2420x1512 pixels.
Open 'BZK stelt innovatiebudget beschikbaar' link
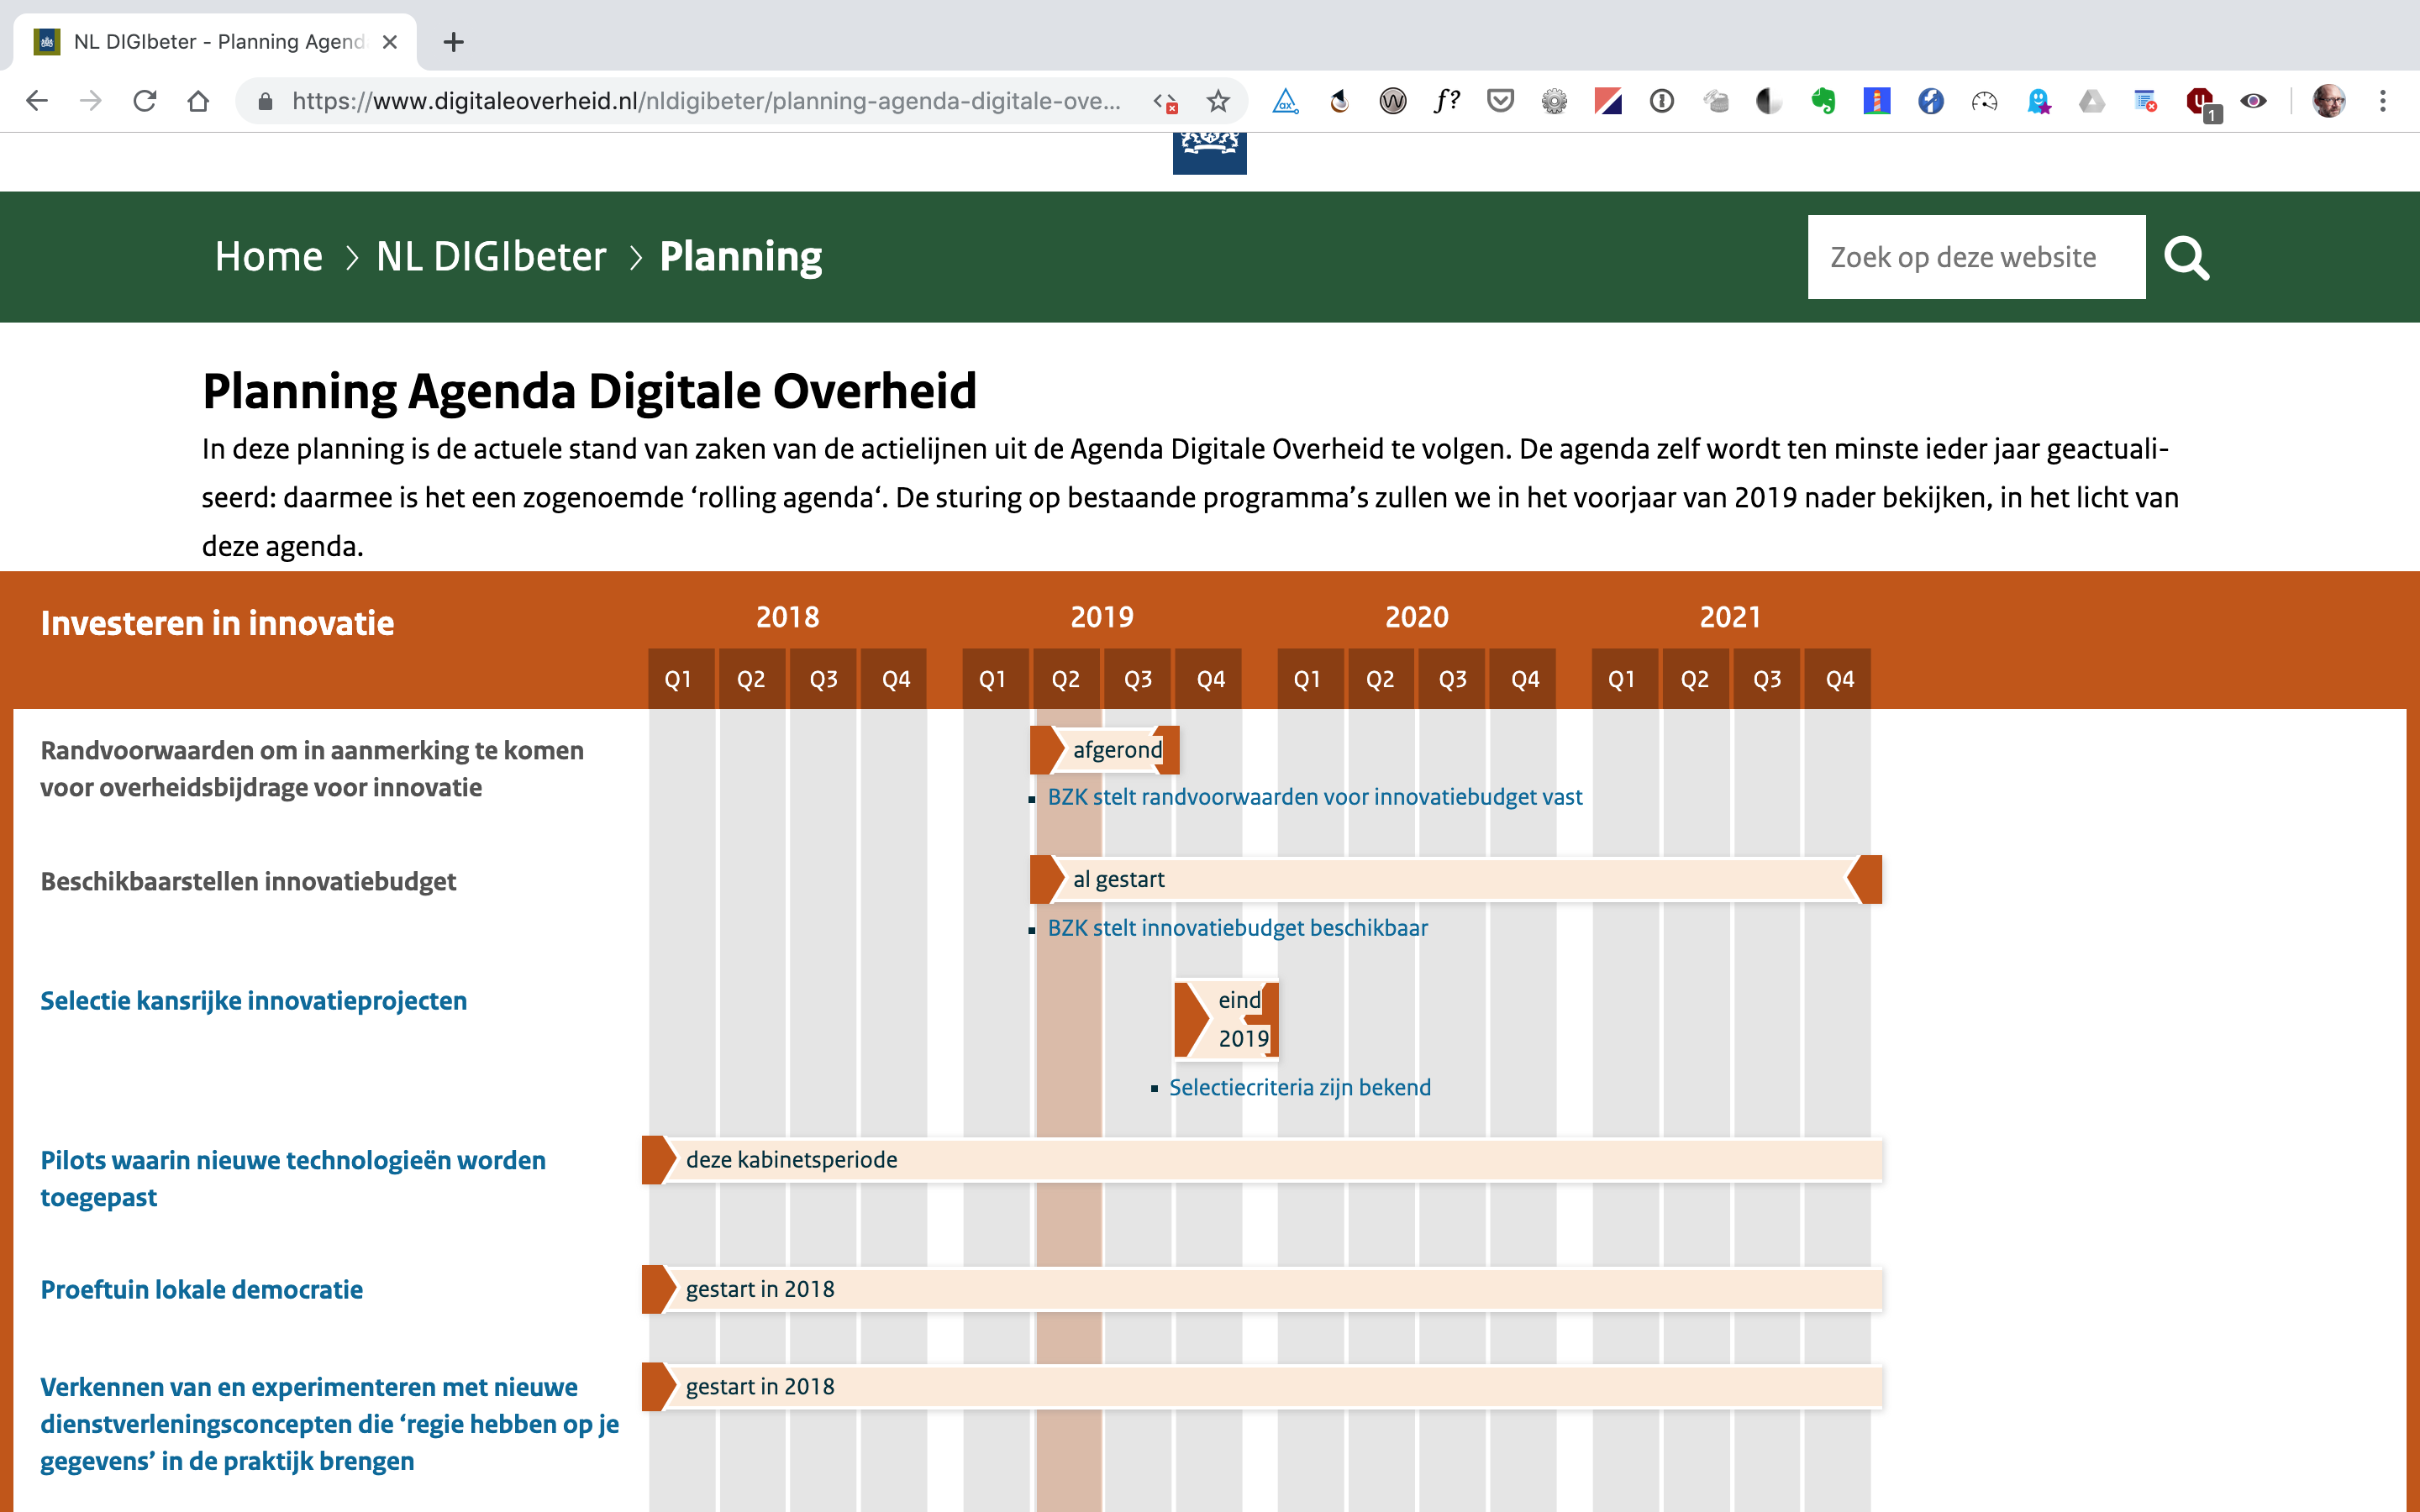(x=1238, y=928)
